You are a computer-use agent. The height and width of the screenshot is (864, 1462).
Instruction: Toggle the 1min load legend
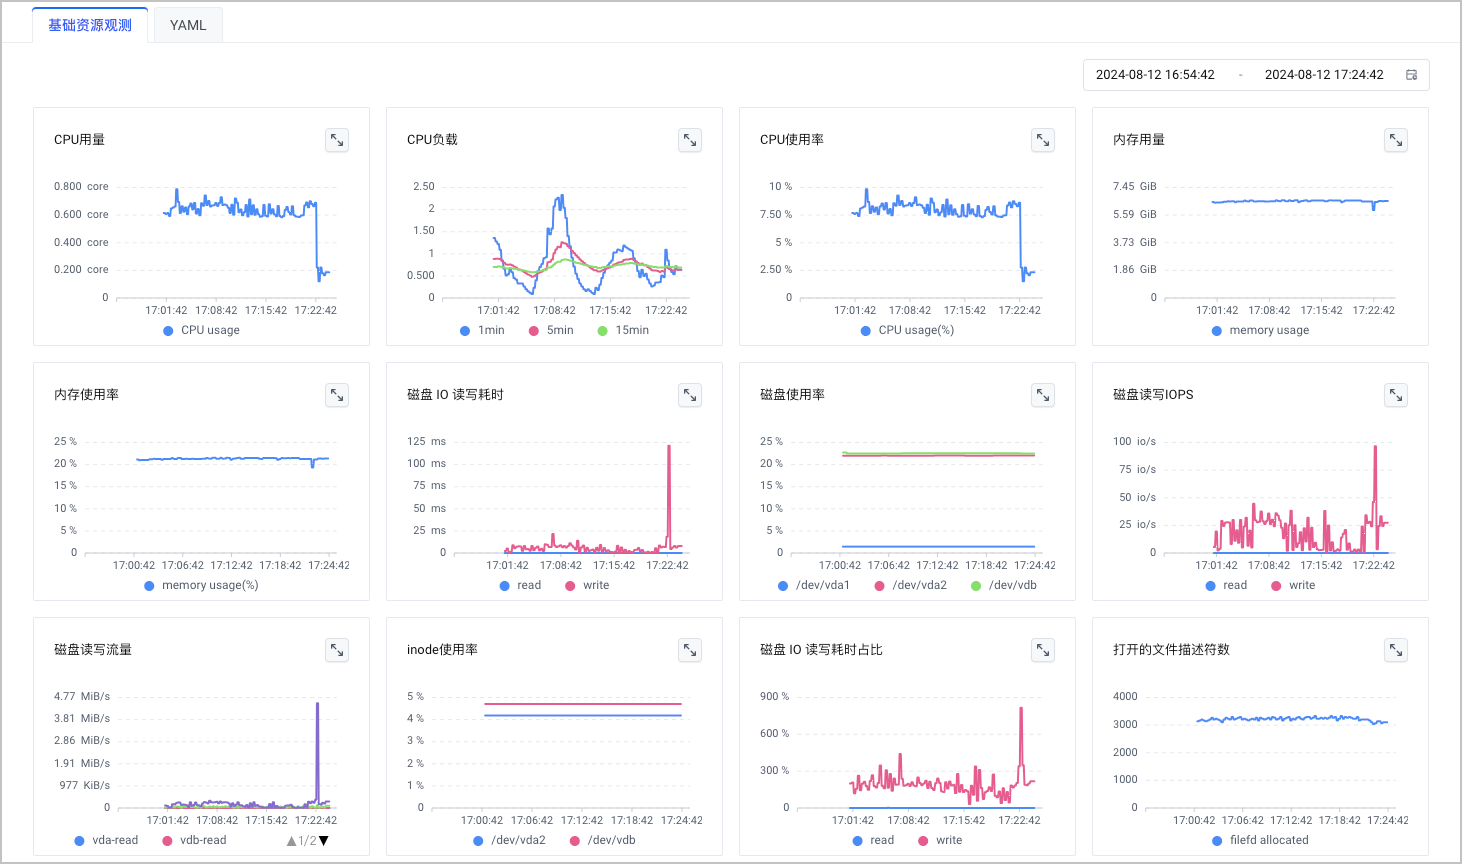click(x=482, y=330)
